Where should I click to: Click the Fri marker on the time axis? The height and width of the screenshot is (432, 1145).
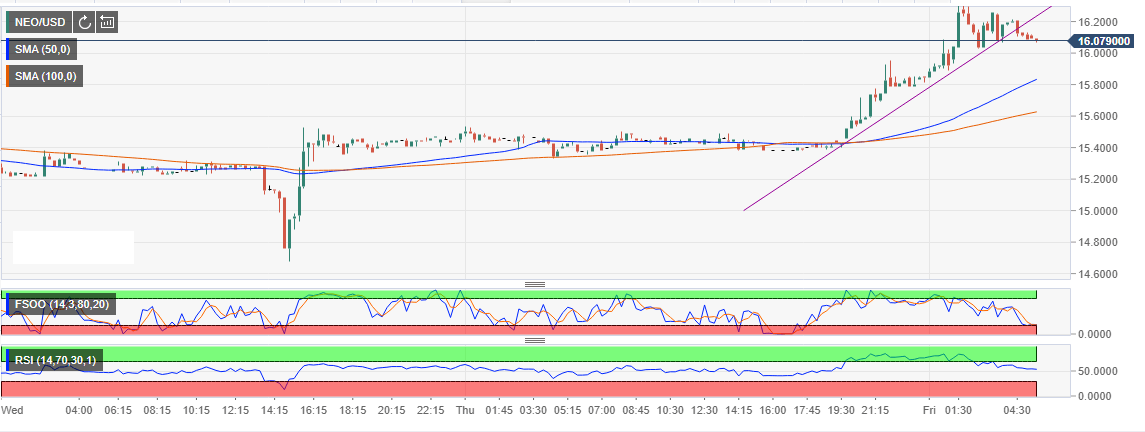pyautogui.click(x=928, y=410)
